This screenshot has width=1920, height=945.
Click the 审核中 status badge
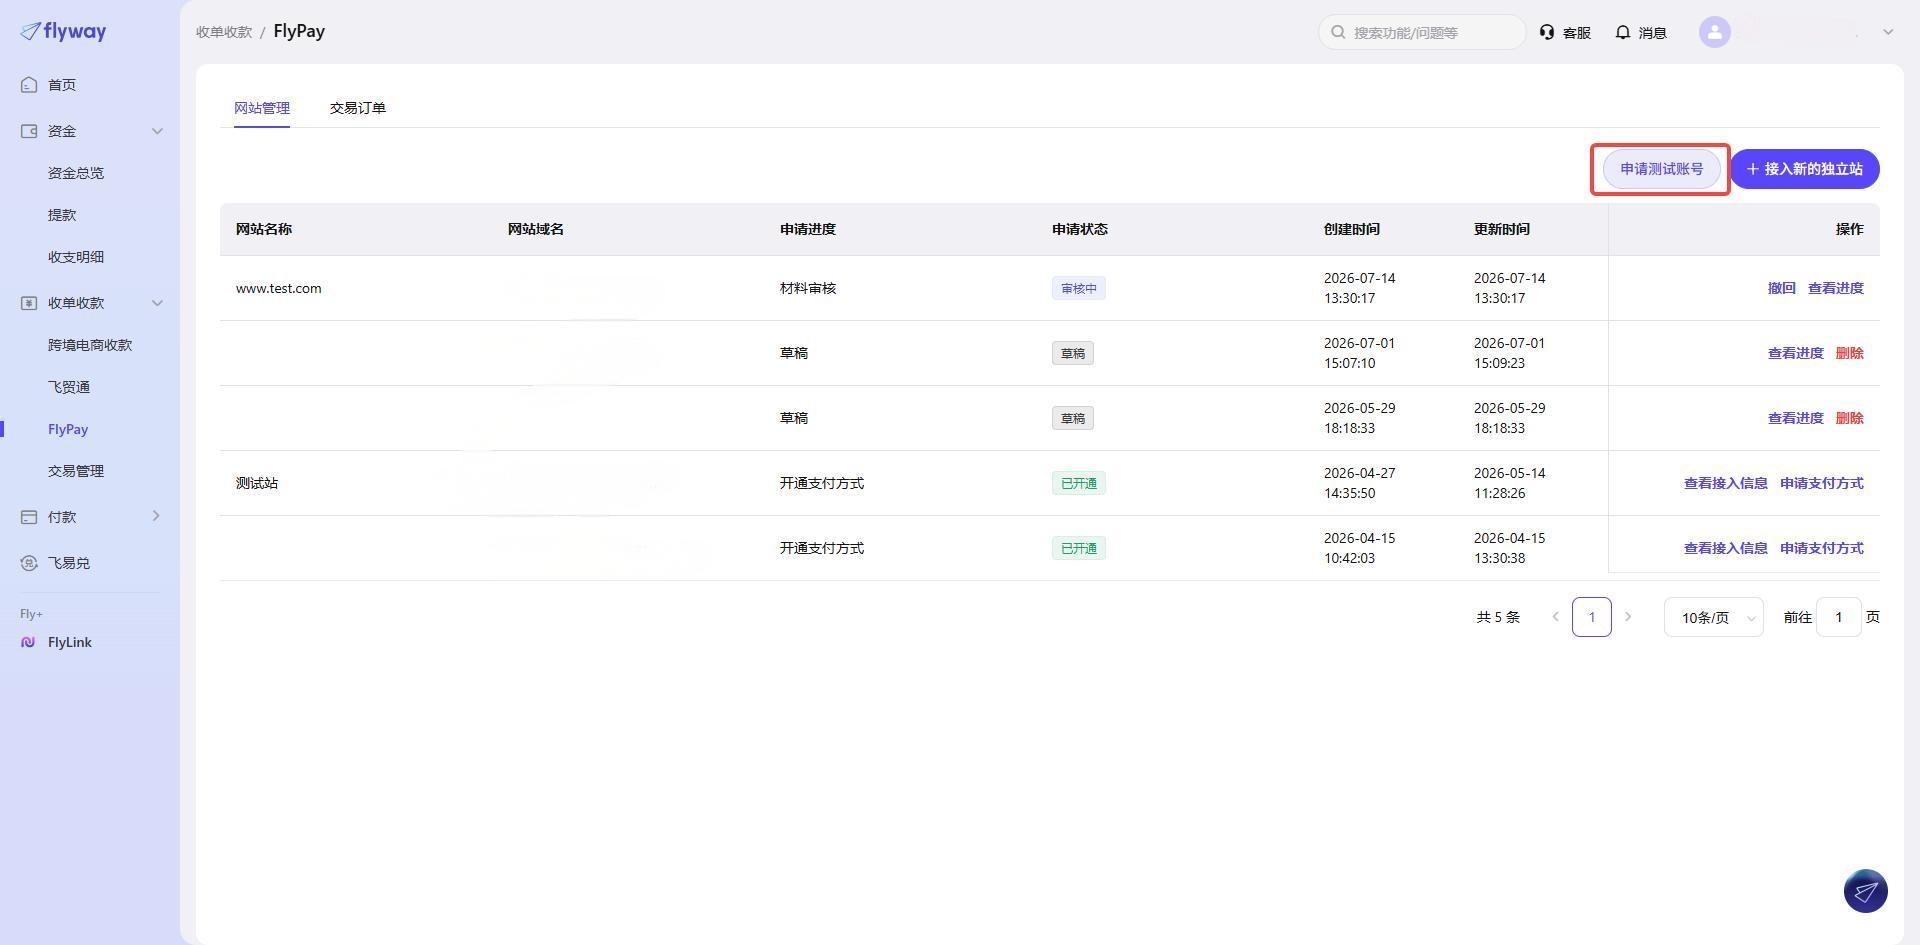(x=1078, y=288)
